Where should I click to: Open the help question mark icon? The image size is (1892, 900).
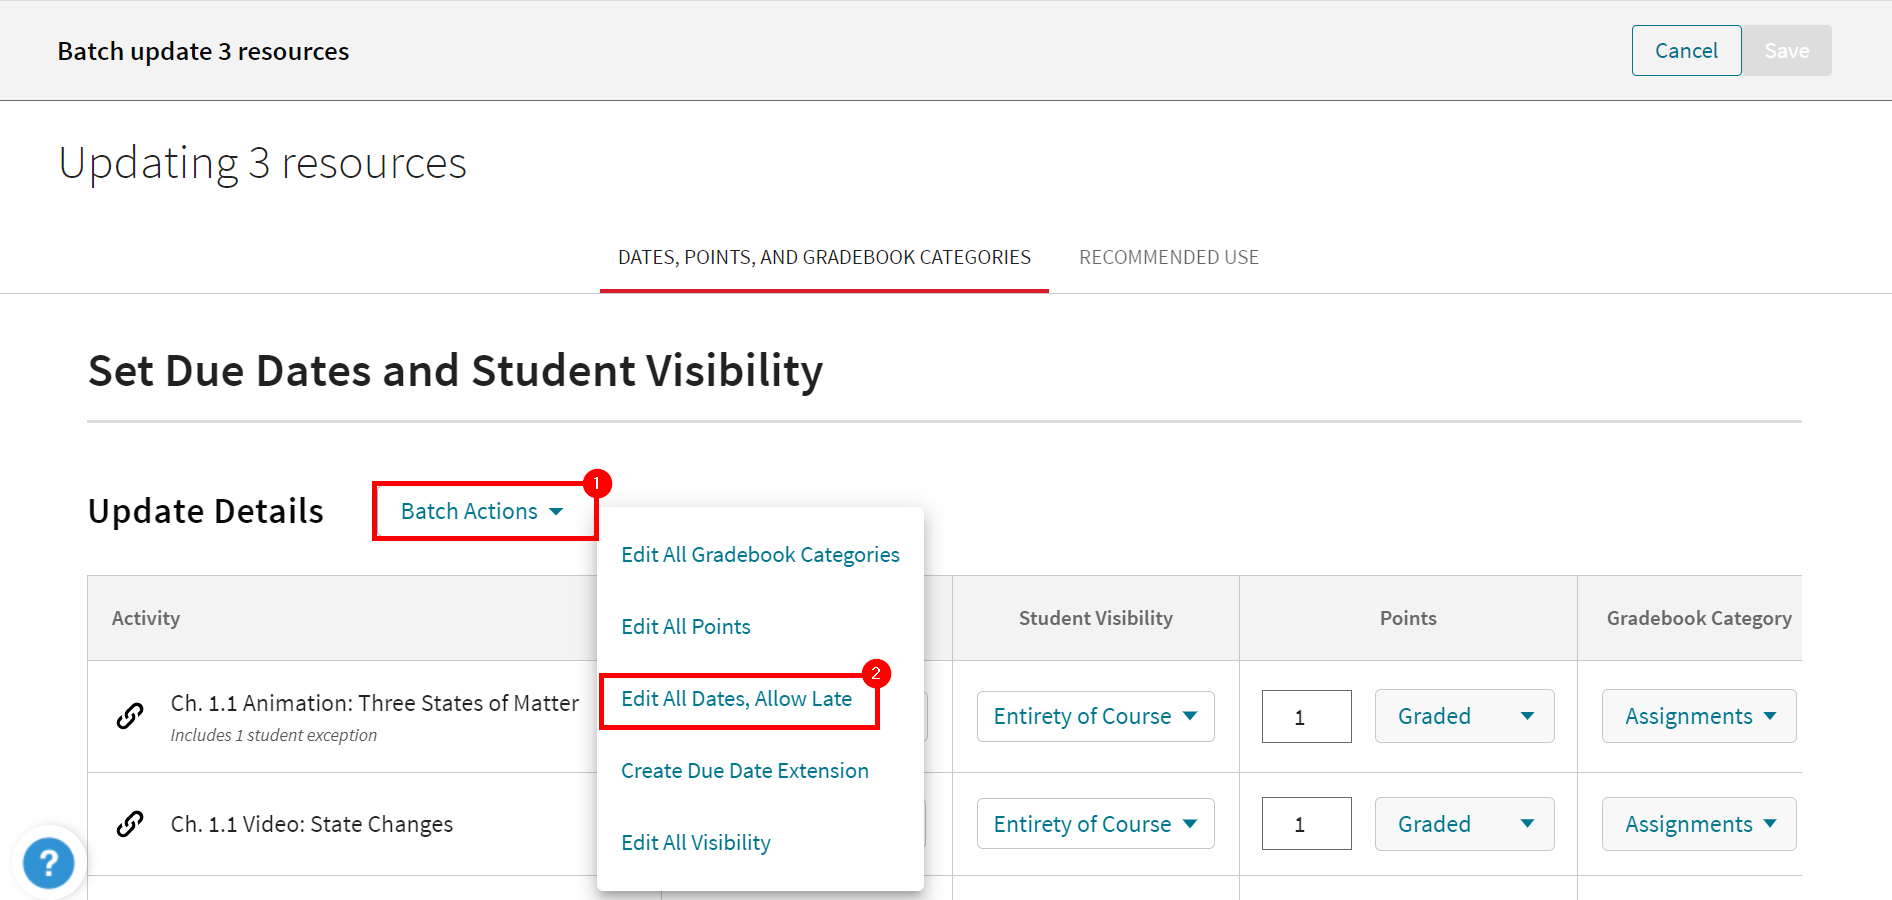(48, 862)
